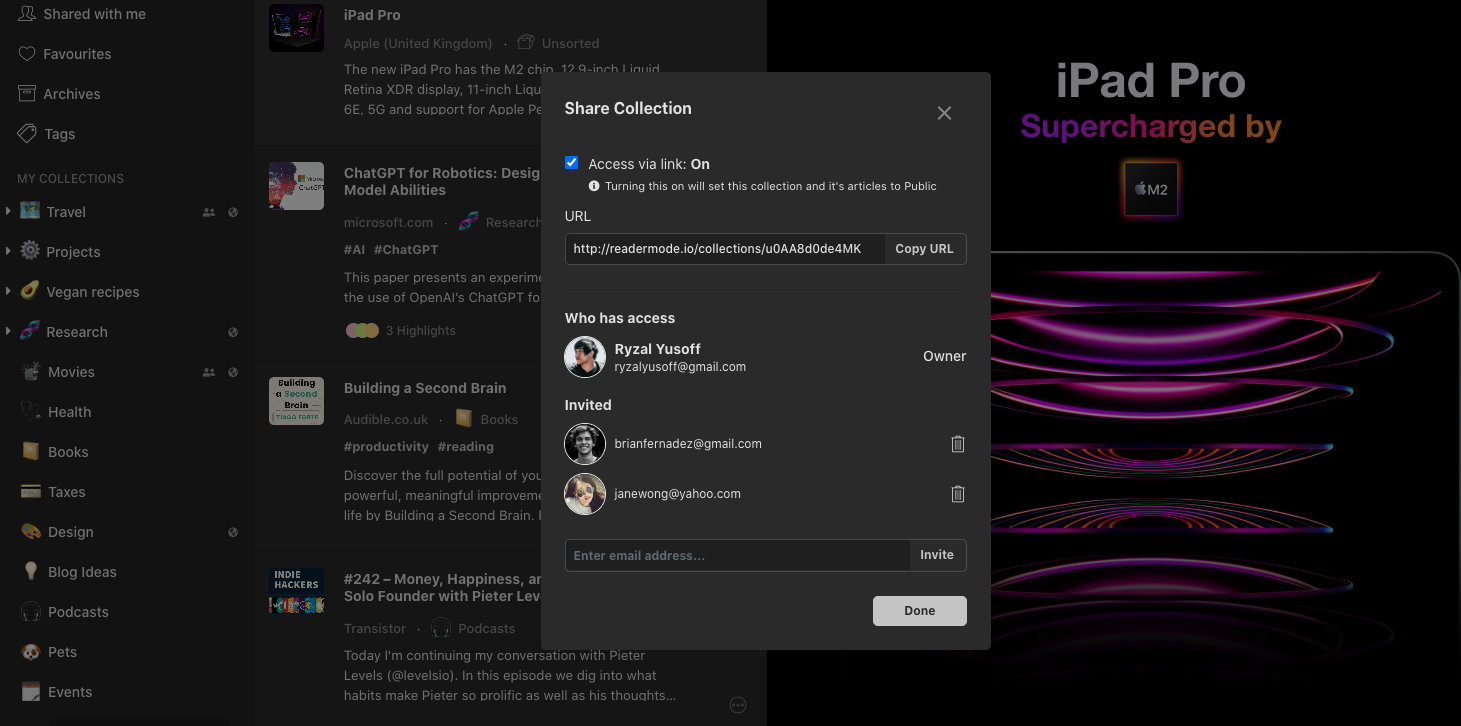Open the more options ellipsis icon

point(738,705)
